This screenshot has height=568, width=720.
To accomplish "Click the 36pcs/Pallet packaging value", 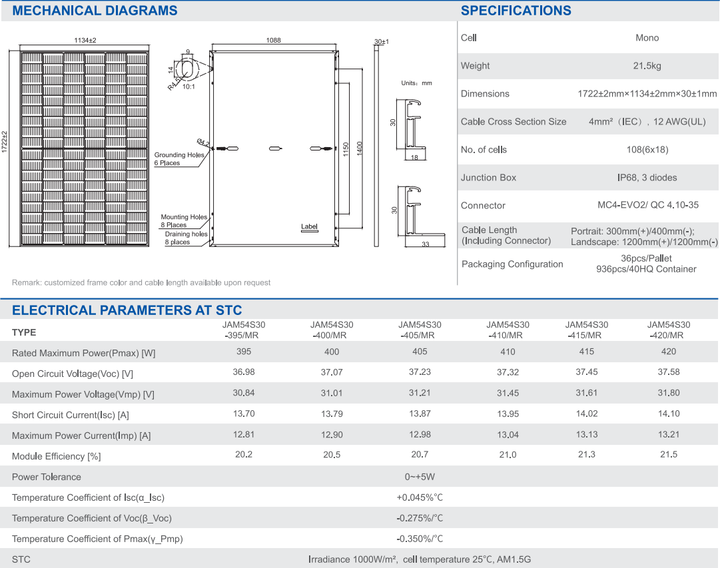I will tap(646, 258).
